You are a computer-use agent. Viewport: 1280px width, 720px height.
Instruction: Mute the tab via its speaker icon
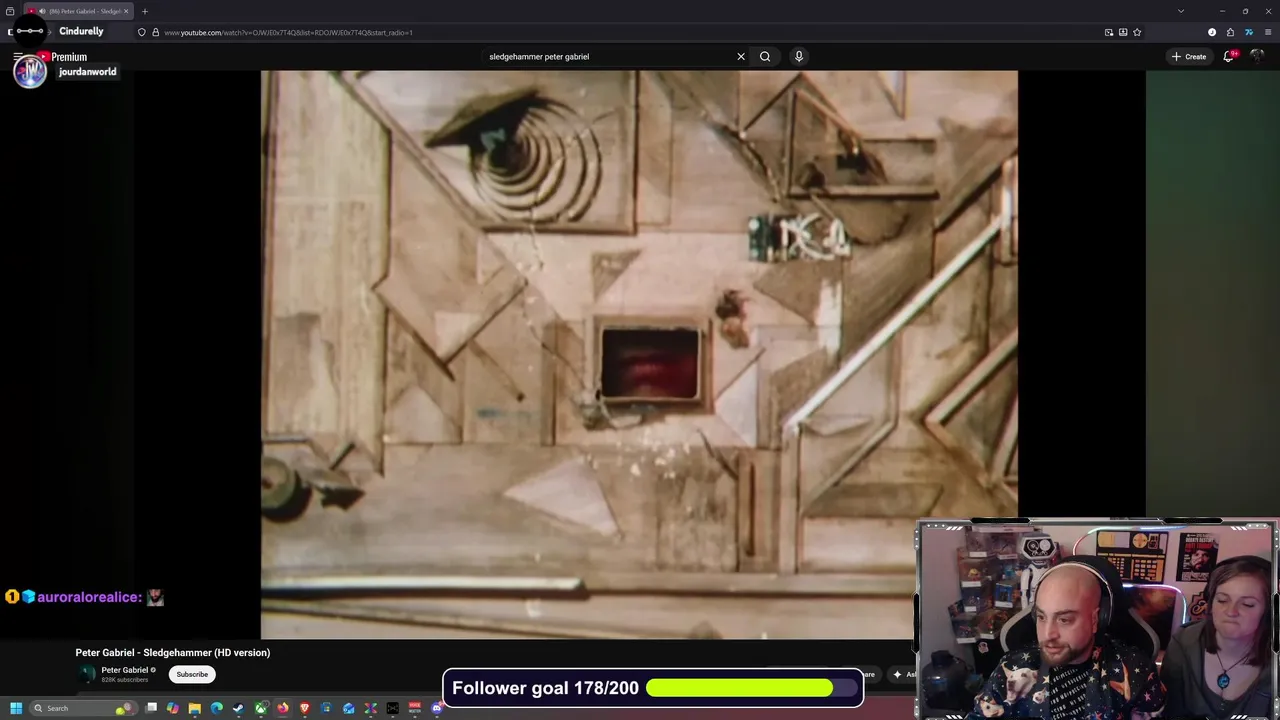[x=41, y=11]
